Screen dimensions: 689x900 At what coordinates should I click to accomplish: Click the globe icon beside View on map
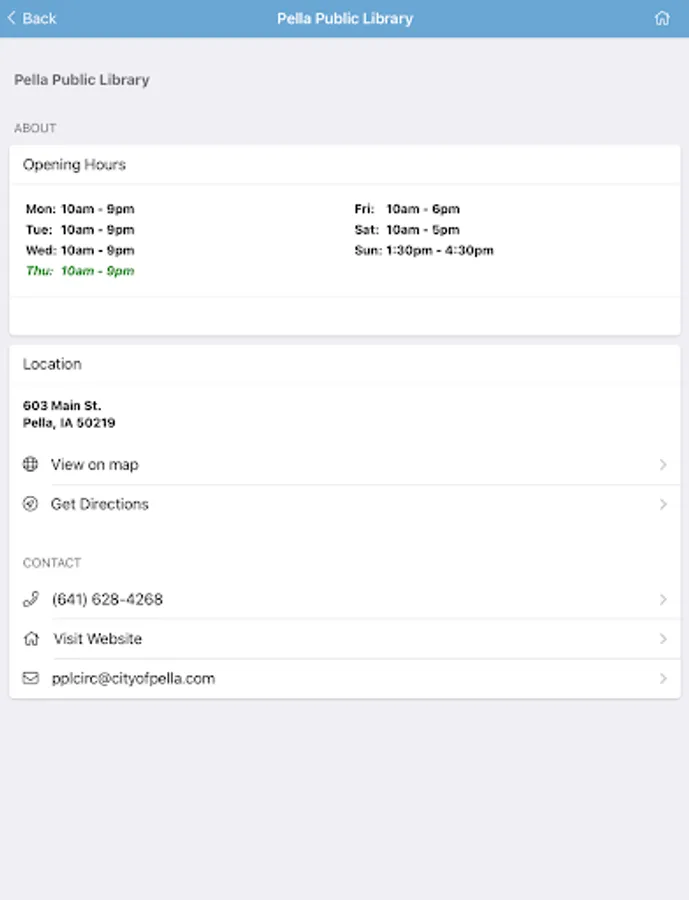pos(31,464)
